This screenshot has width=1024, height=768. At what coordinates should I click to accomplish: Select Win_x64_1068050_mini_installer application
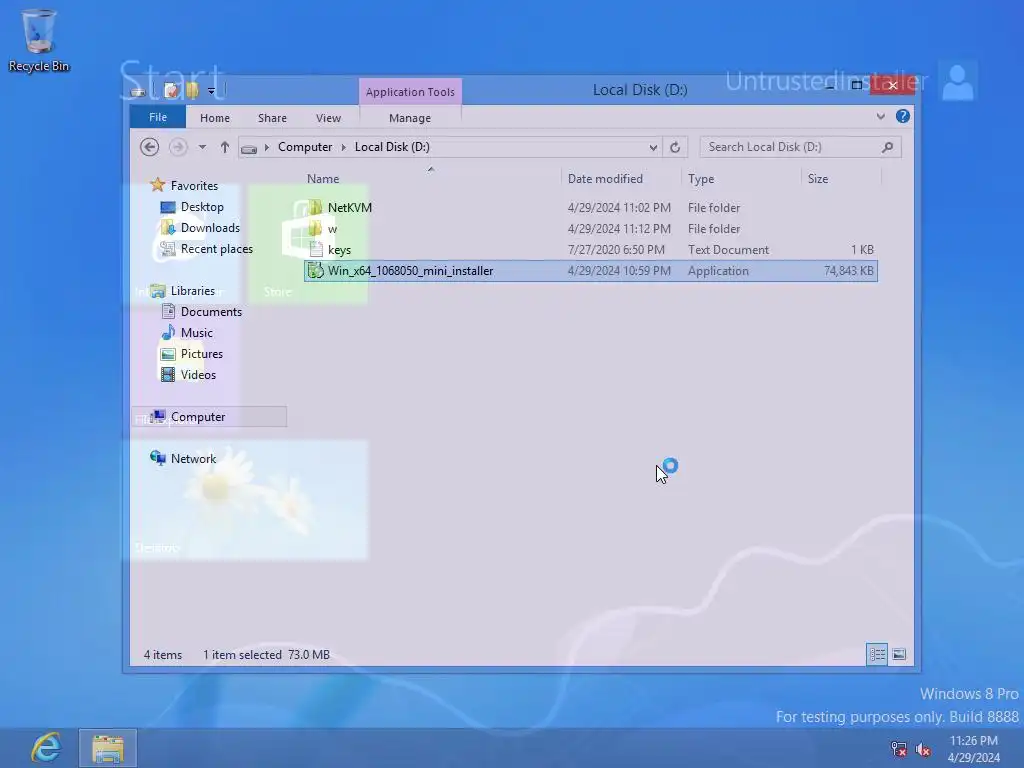point(590,271)
